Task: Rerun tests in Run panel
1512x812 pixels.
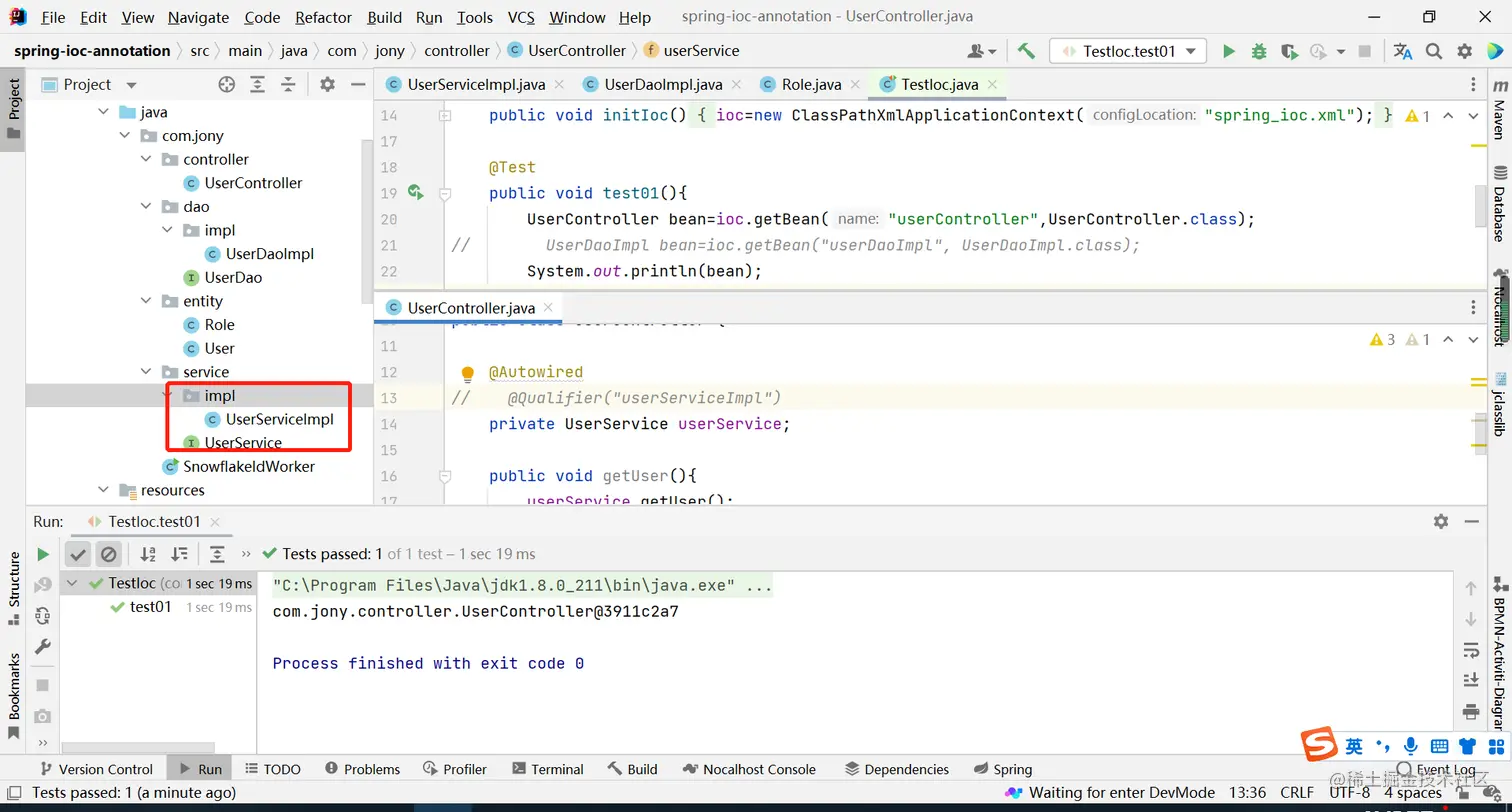Action: (42, 554)
